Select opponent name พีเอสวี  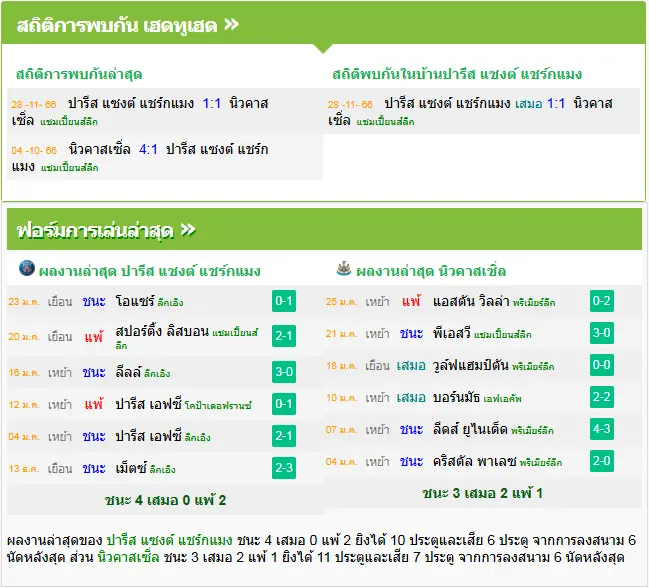pos(452,333)
